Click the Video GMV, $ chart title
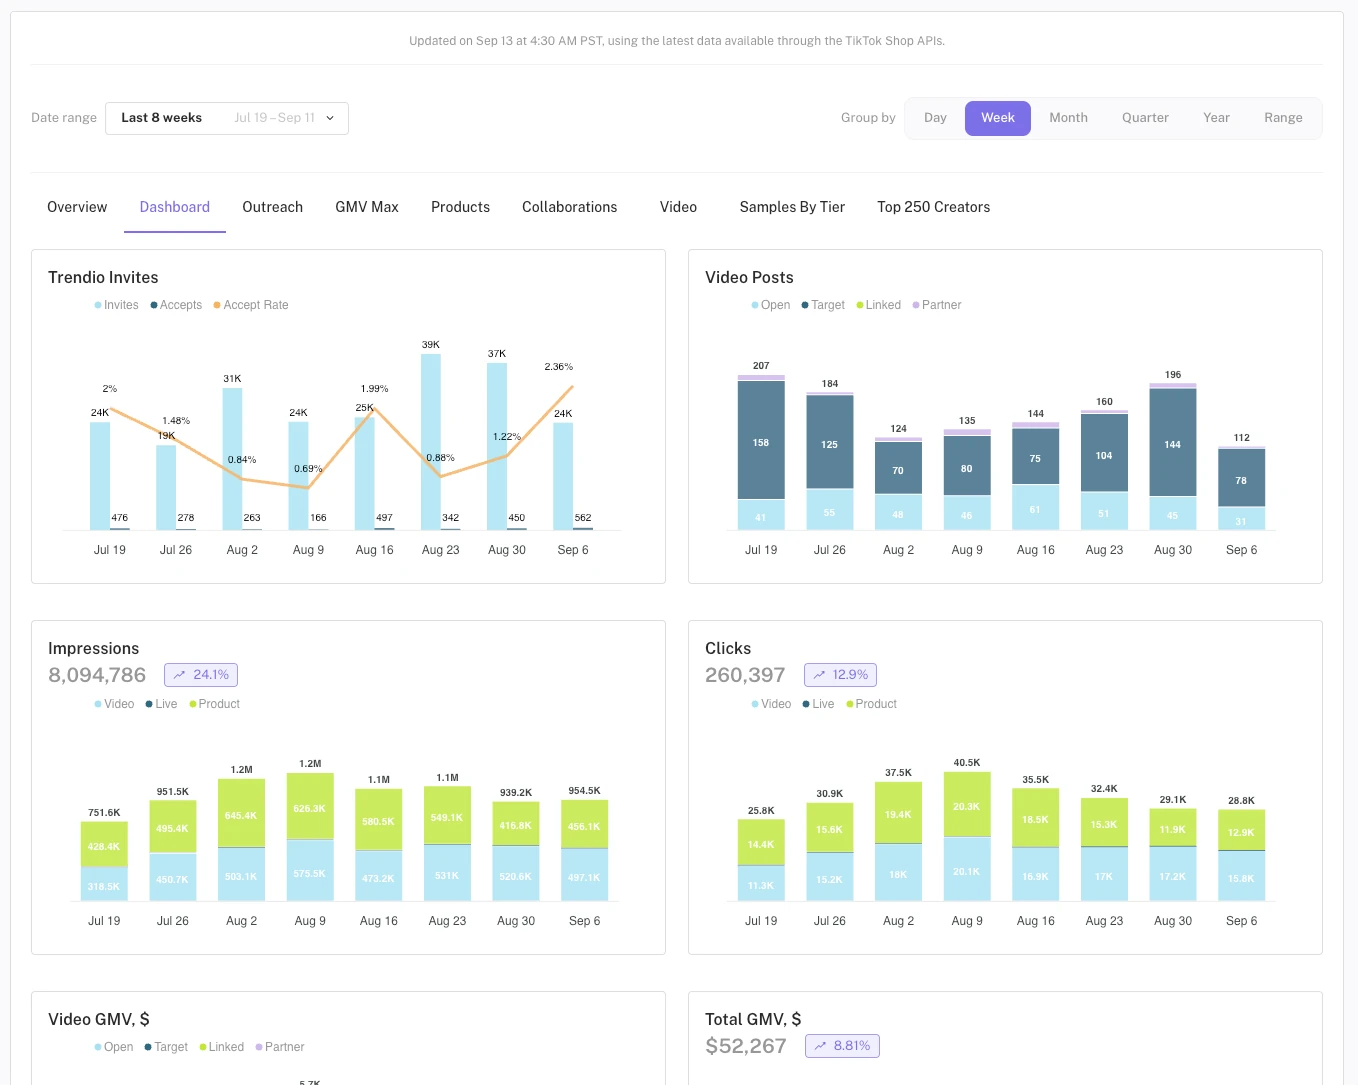This screenshot has height=1085, width=1358. point(99,1020)
